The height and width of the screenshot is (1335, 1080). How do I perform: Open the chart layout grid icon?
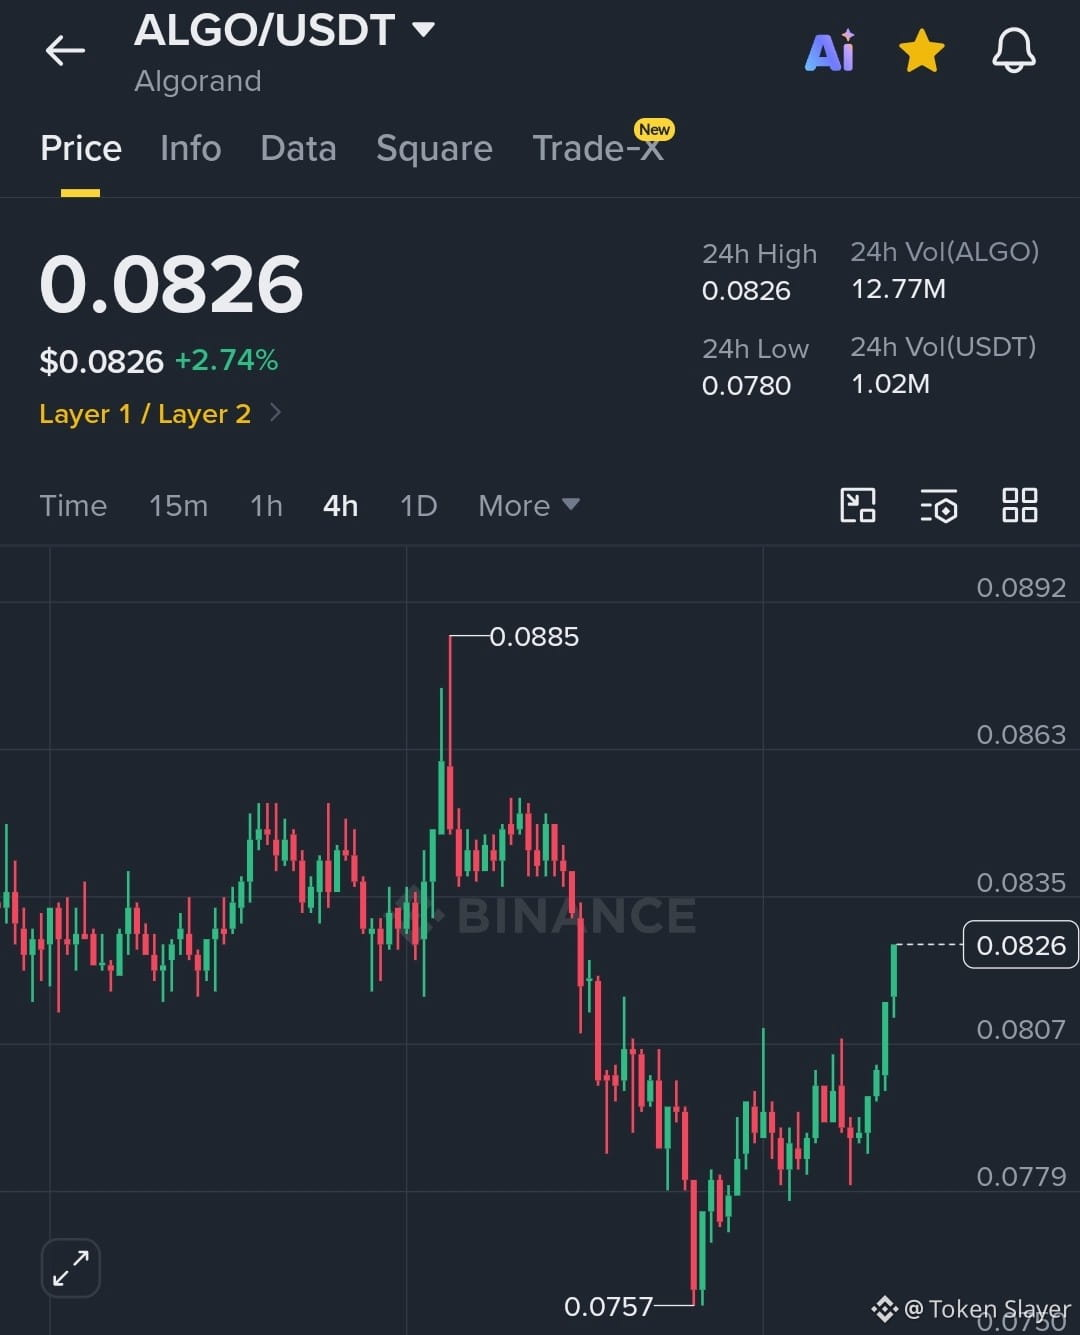(1019, 505)
